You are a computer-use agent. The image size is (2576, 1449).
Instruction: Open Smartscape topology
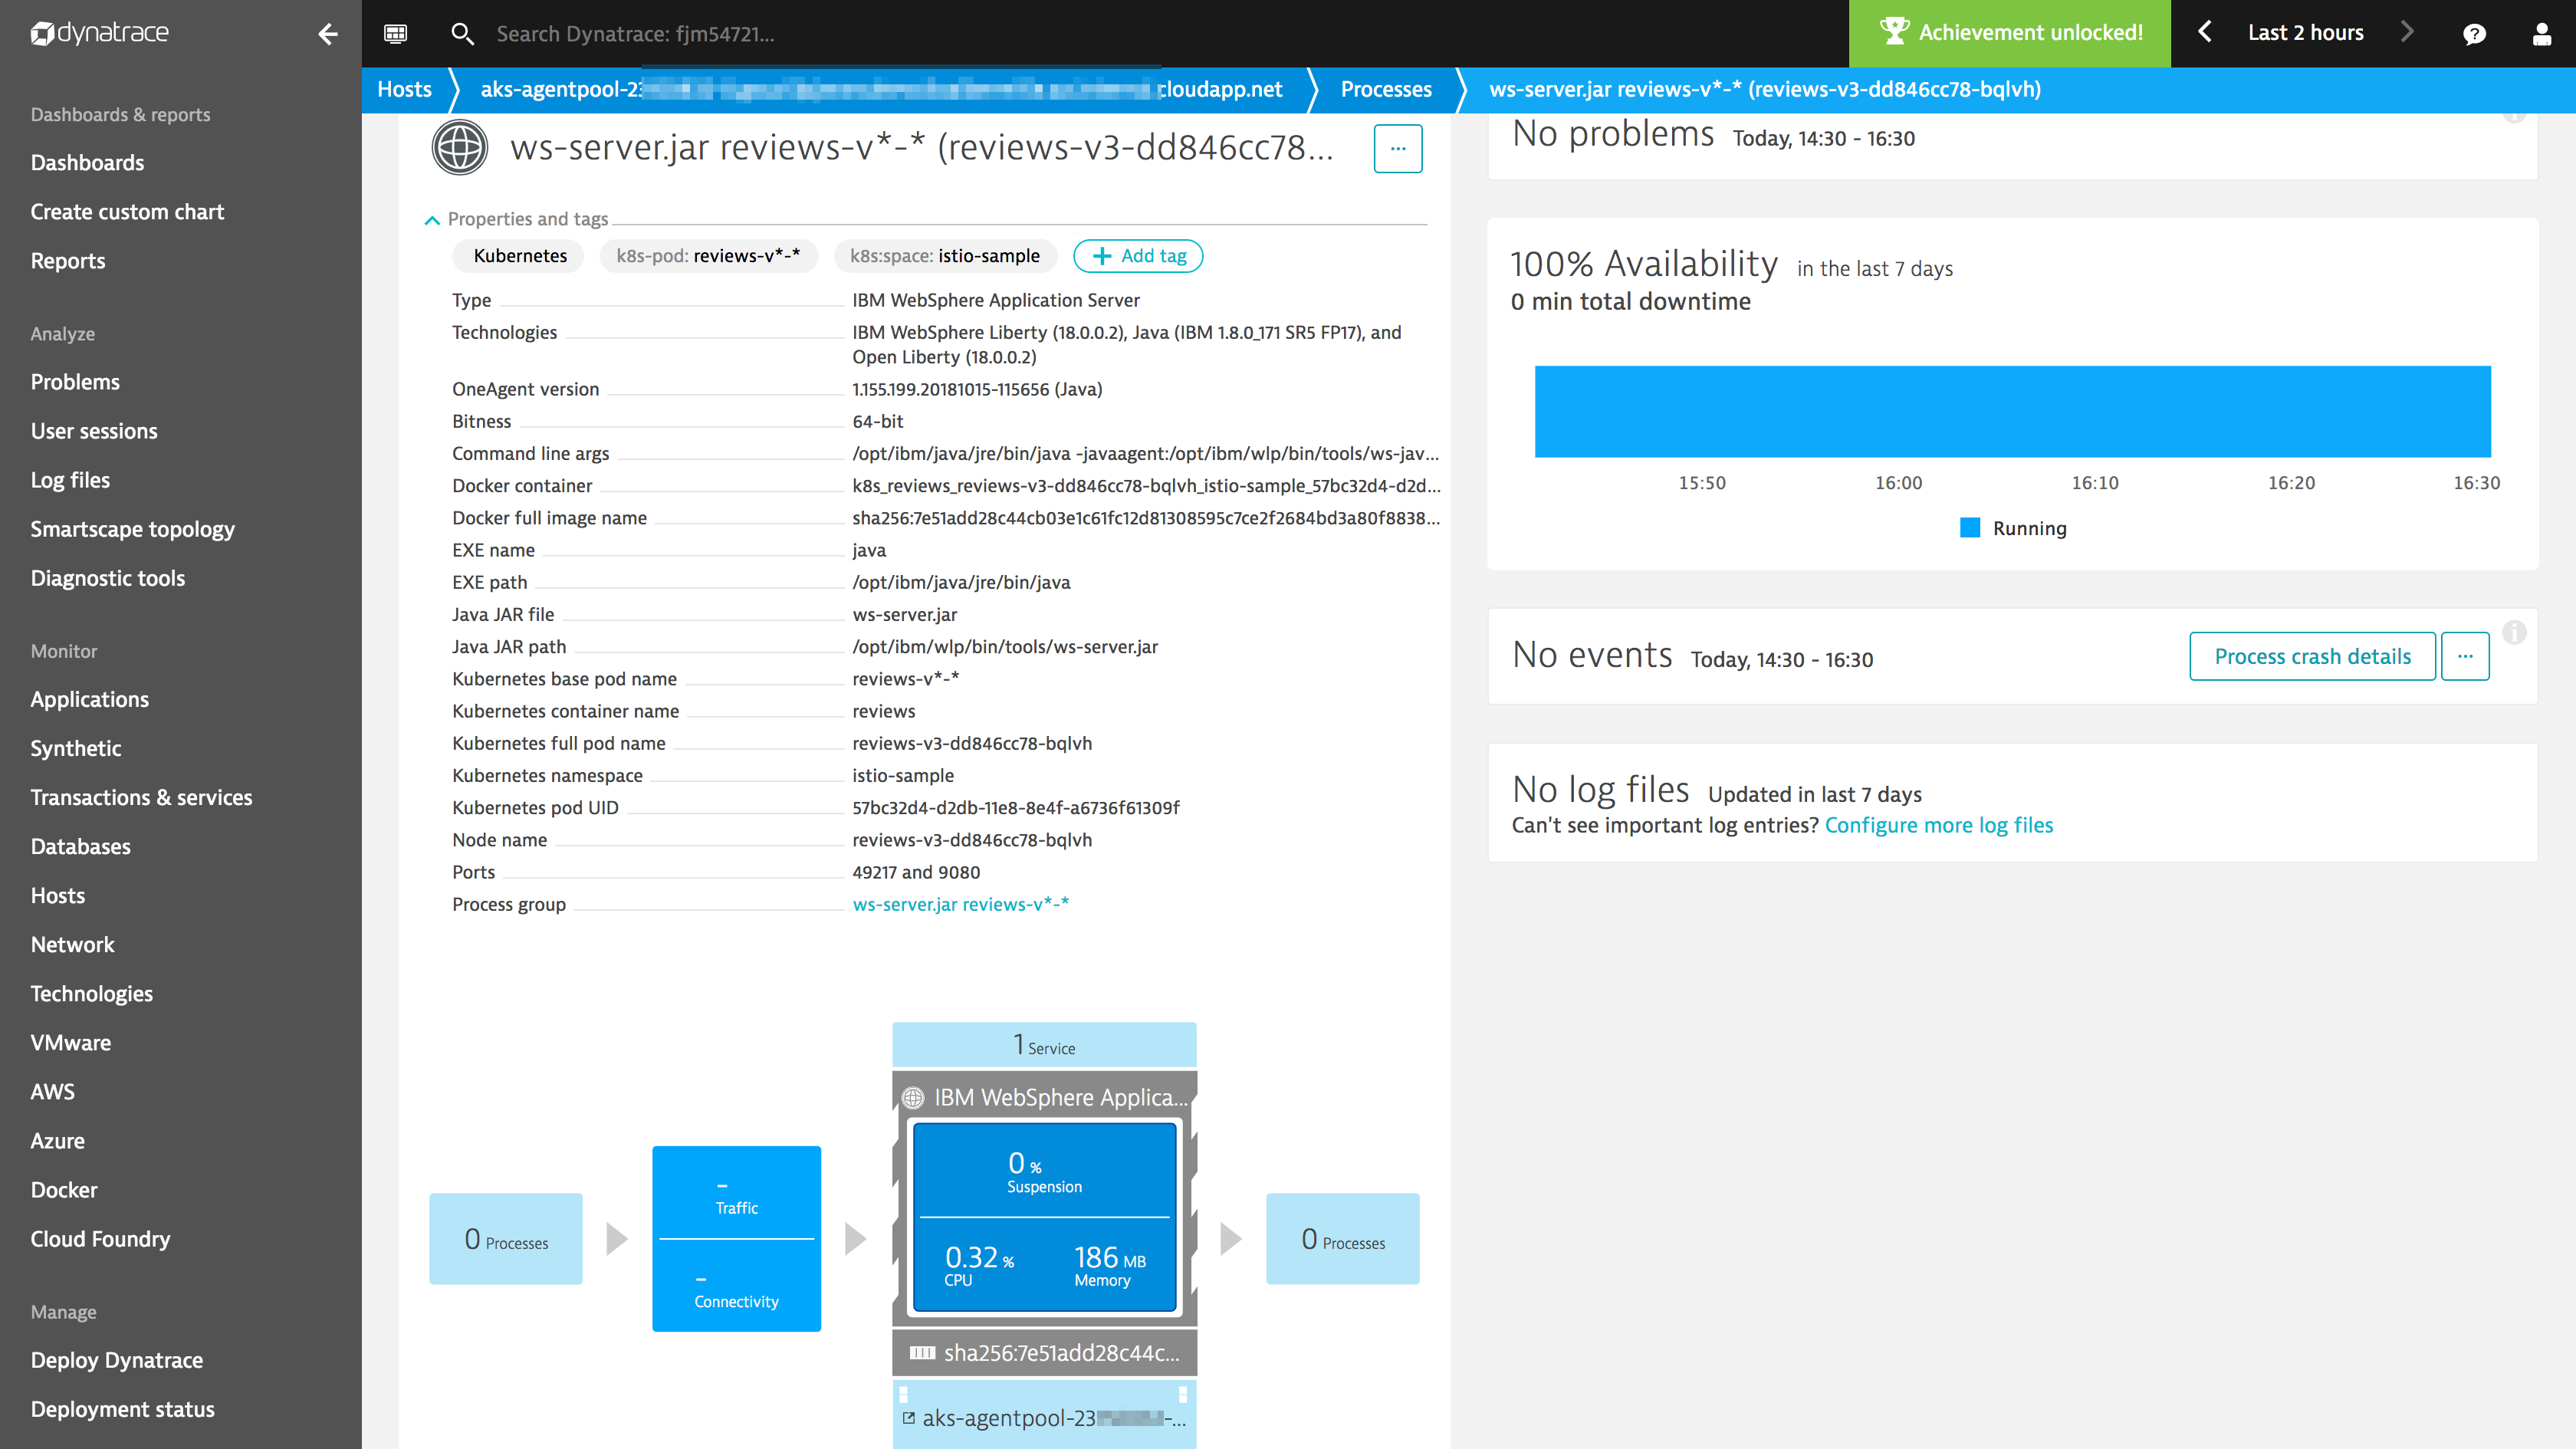132,529
